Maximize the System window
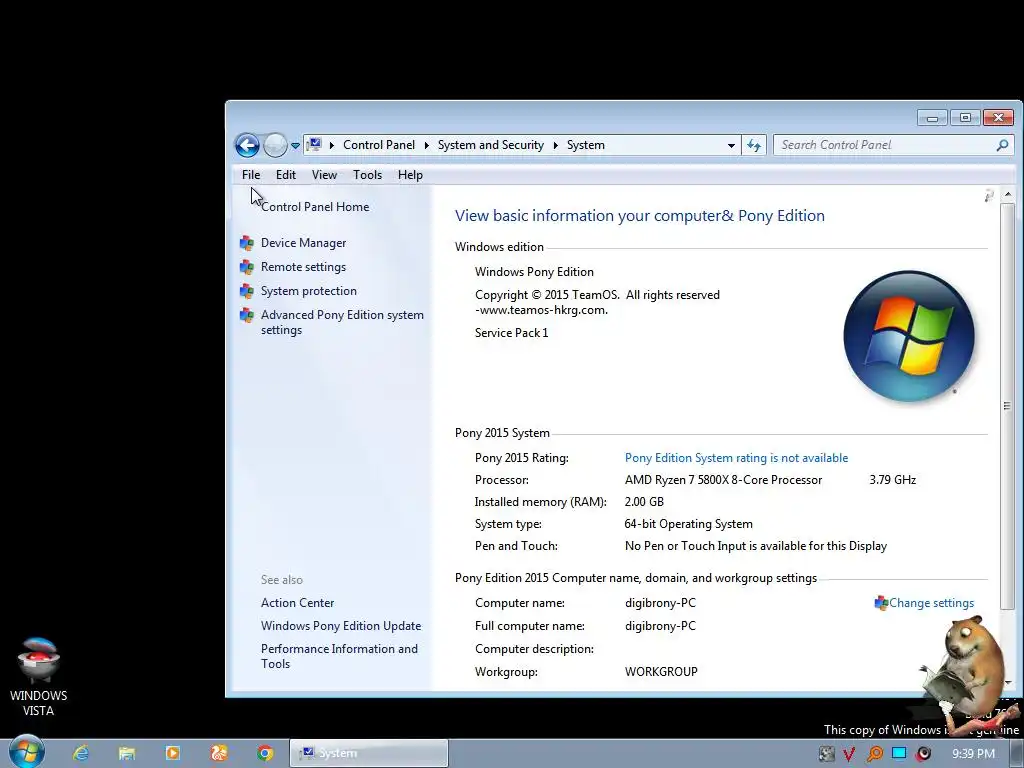 (x=965, y=118)
